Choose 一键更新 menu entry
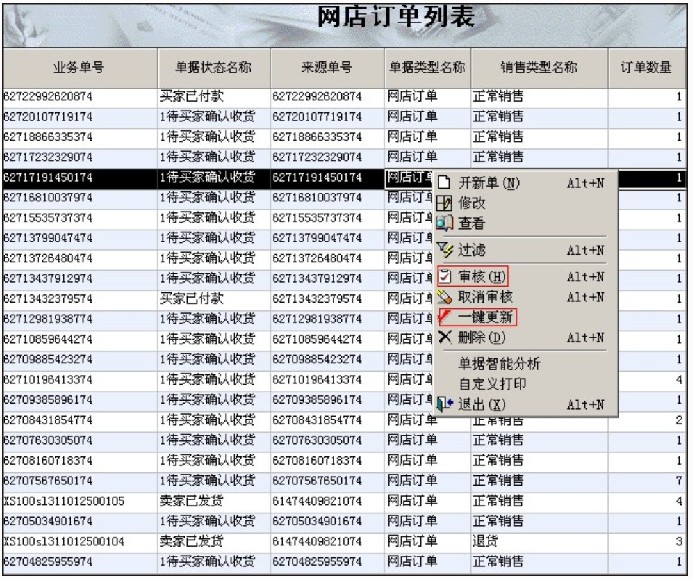Viewport: 693px width, 580px height. coord(525,317)
